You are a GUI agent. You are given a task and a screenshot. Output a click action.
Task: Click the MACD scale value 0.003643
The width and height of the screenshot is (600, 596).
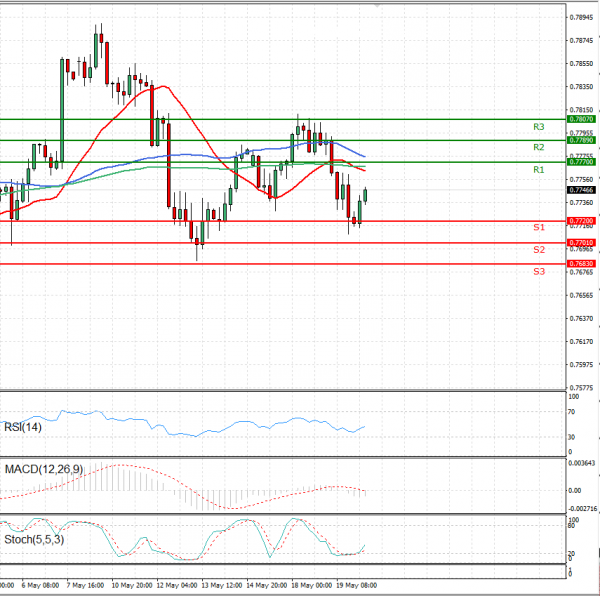[582, 463]
